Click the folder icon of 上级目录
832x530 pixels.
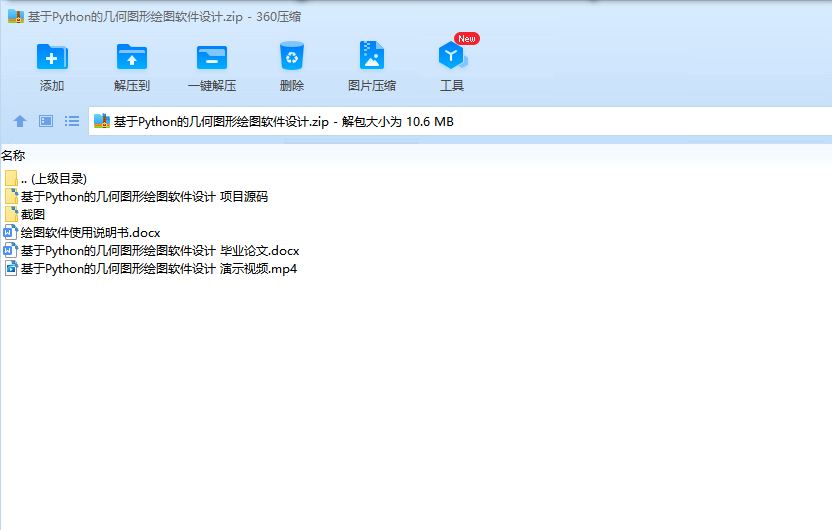pyautogui.click(x=11, y=178)
